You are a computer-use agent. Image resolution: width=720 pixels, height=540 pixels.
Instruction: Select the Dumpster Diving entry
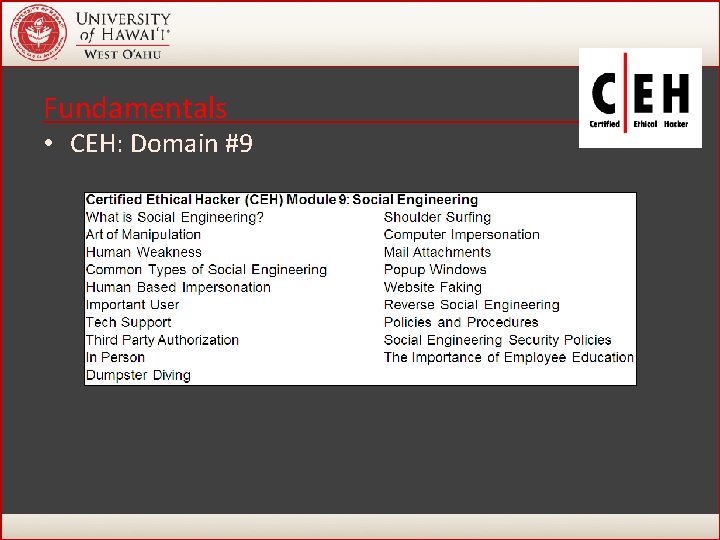pyautogui.click(x=138, y=375)
